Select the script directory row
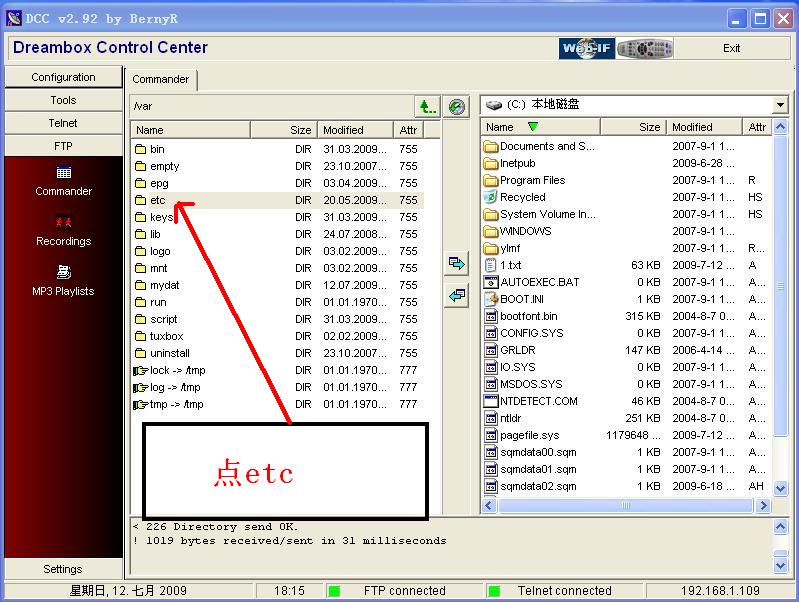The height and width of the screenshot is (602, 799). coord(278,319)
